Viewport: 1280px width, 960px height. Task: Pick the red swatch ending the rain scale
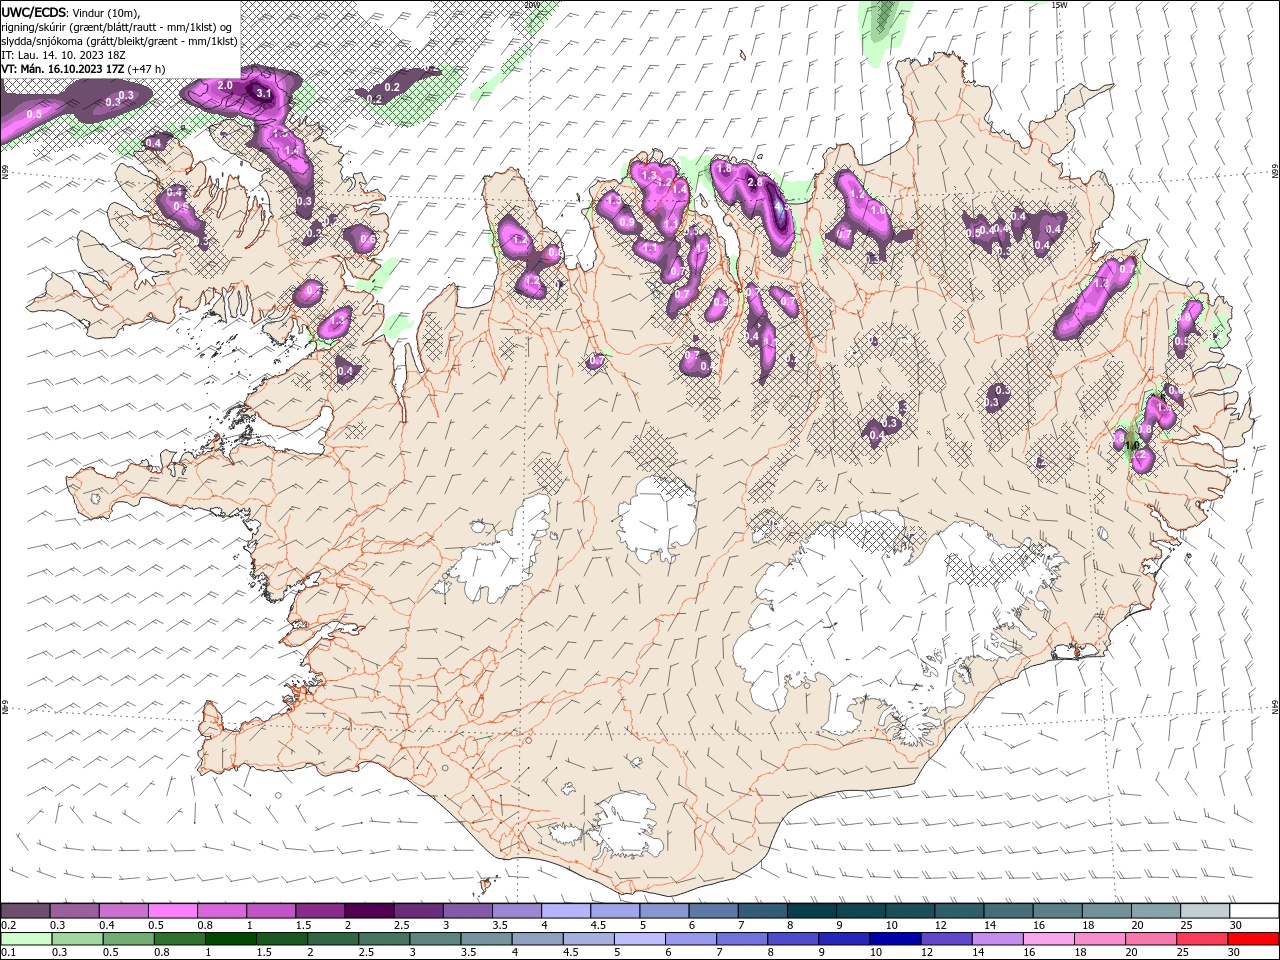pos(1253,939)
